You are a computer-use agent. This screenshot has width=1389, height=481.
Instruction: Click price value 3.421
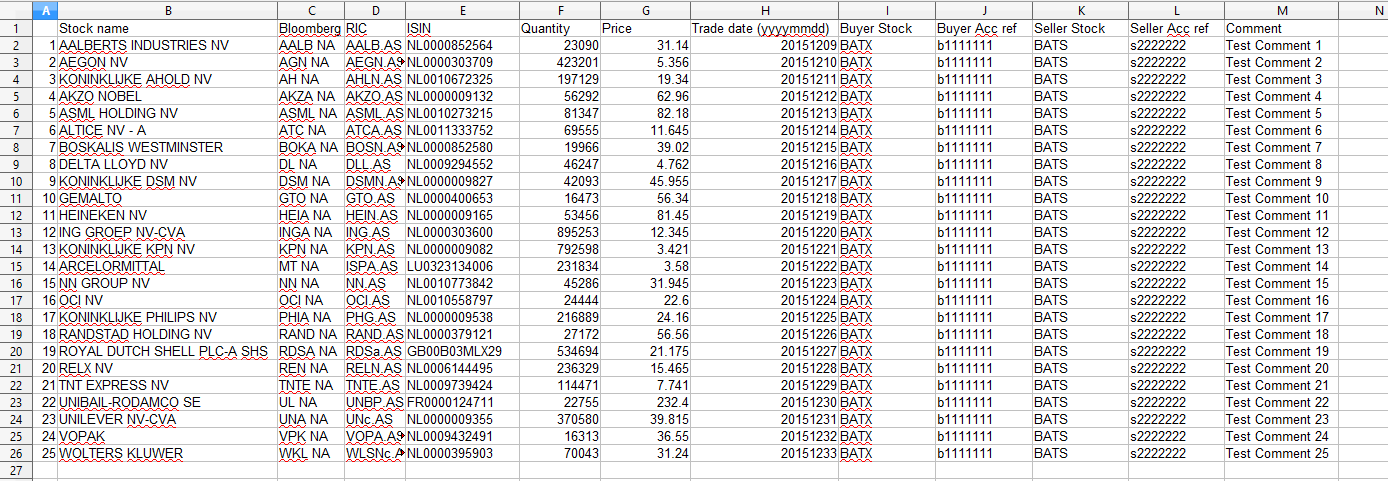click(645, 249)
